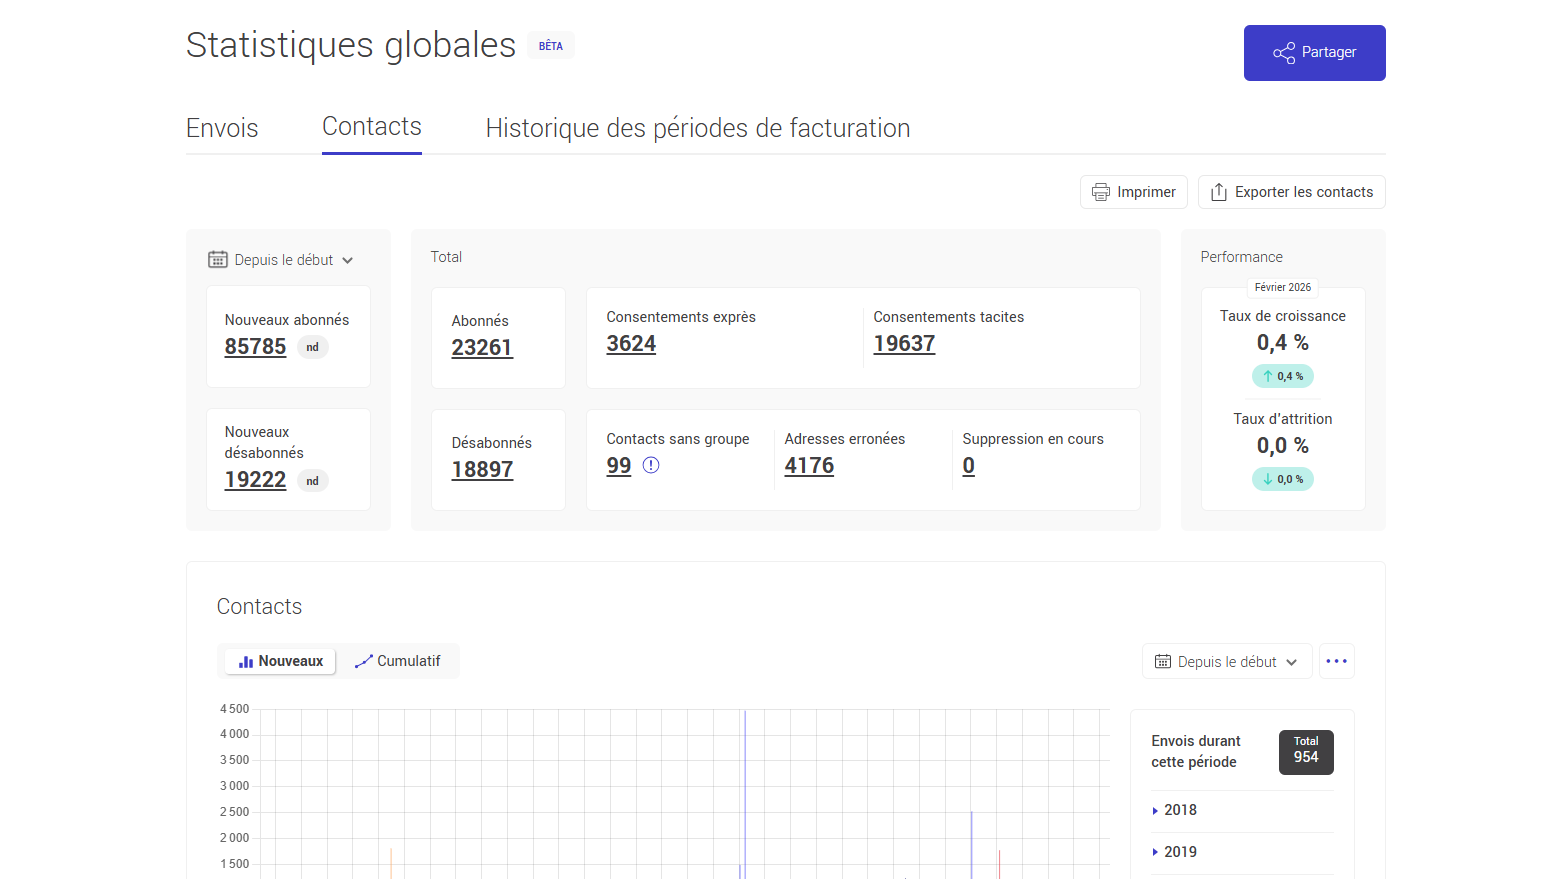Open Nouveaux abonnés 85785 details

[x=255, y=347]
